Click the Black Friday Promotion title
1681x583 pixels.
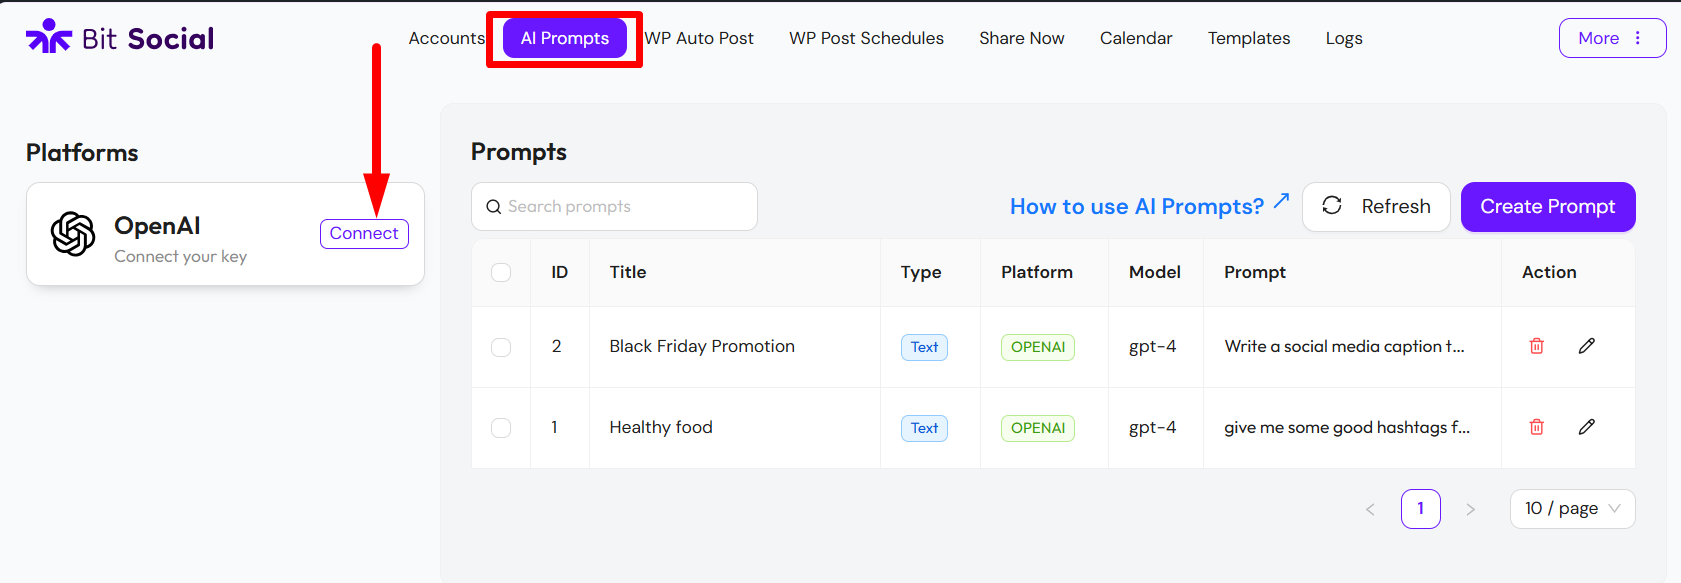702,346
